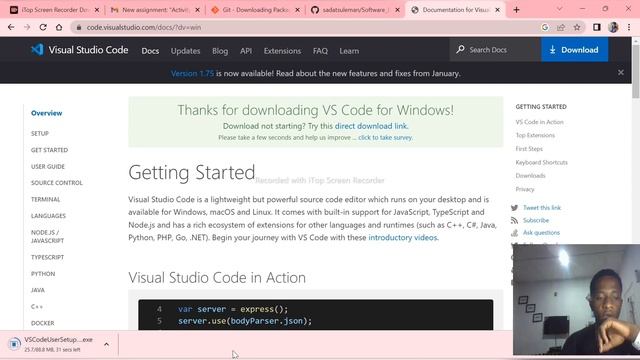Open the Extensions menu item
This screenshot has width=640, height=360.
[x=282, y=51]
